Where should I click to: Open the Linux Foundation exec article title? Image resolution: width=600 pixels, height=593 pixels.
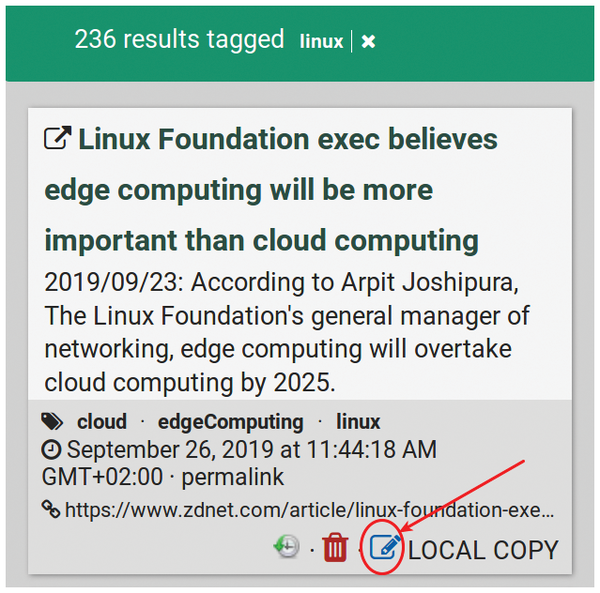point(261,190)
